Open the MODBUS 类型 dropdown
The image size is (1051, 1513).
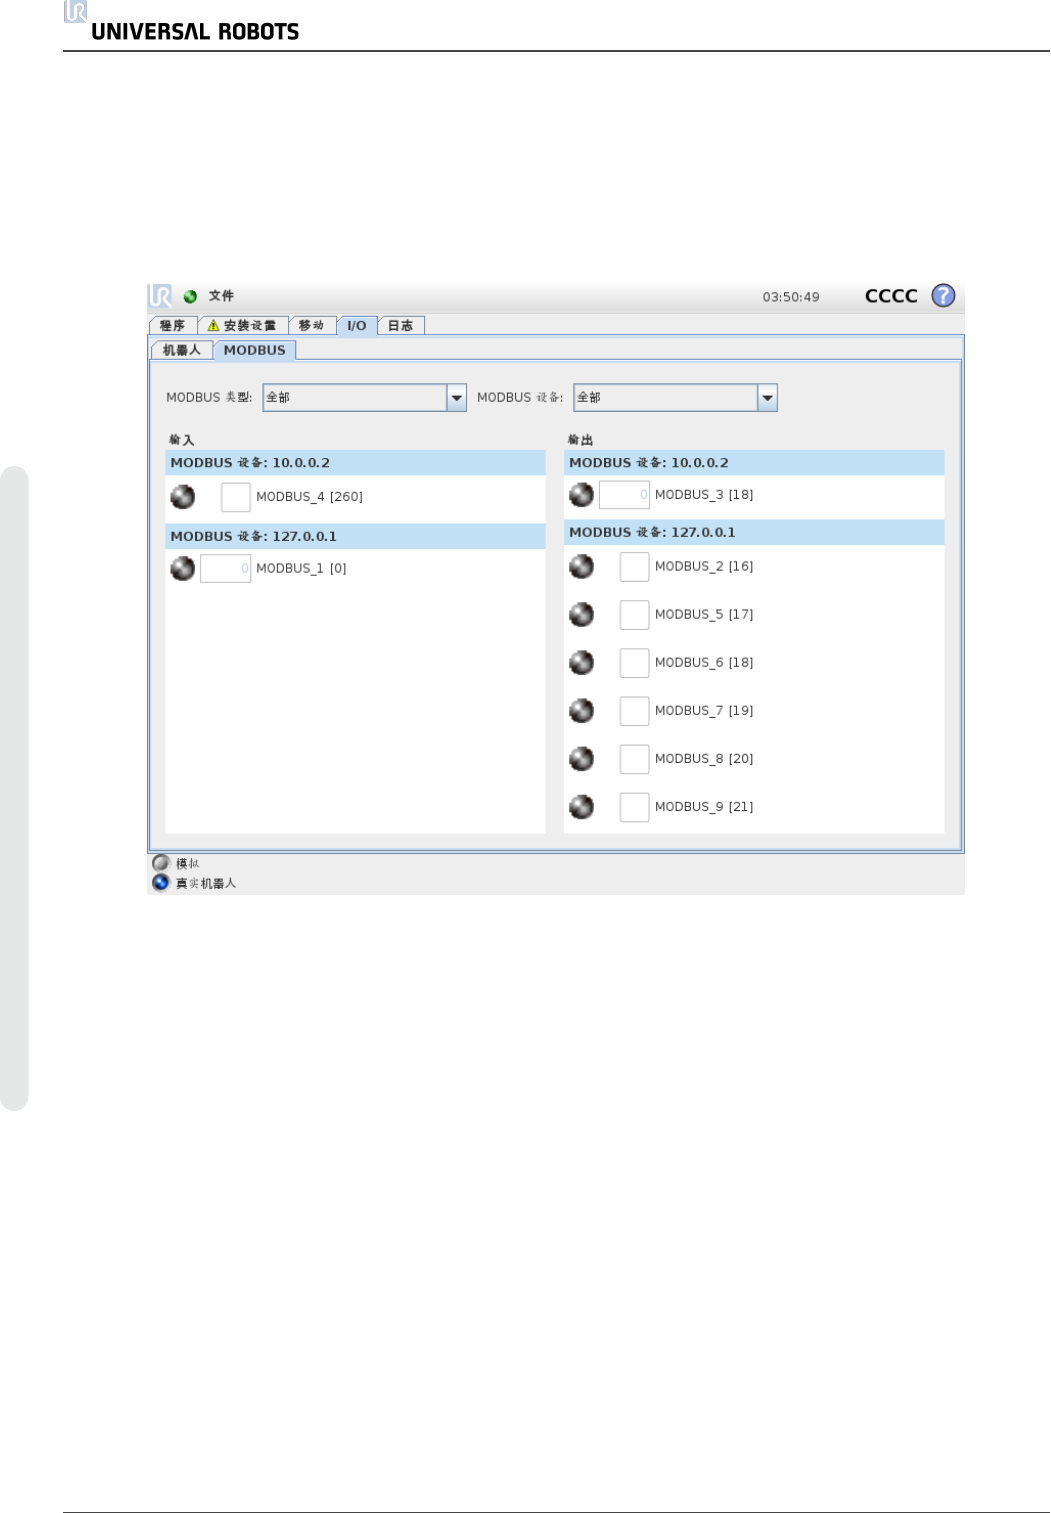click(x=365, y=397)
